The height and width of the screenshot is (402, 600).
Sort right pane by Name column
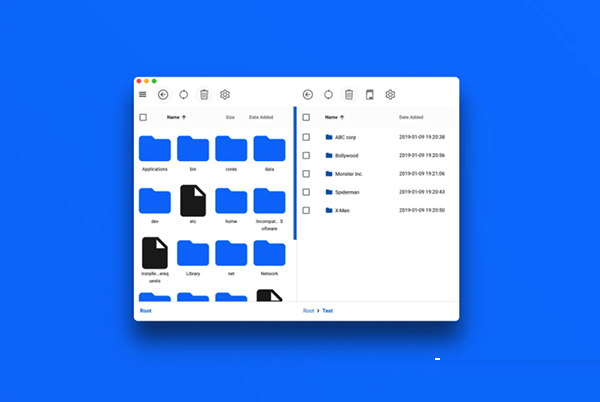(334, 117)
